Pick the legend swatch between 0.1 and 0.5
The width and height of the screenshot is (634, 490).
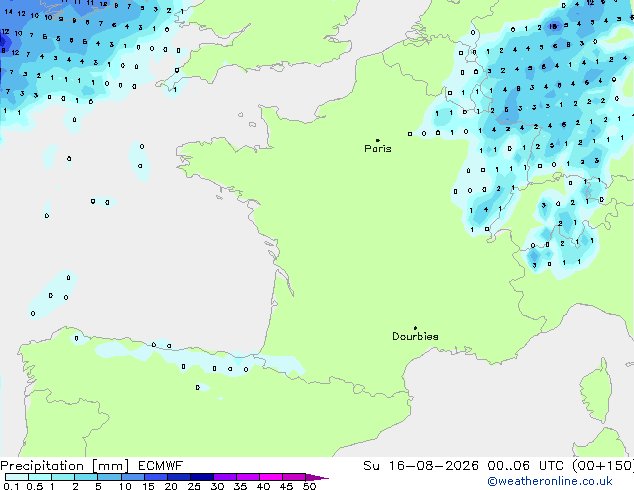[x=17, y=477]
